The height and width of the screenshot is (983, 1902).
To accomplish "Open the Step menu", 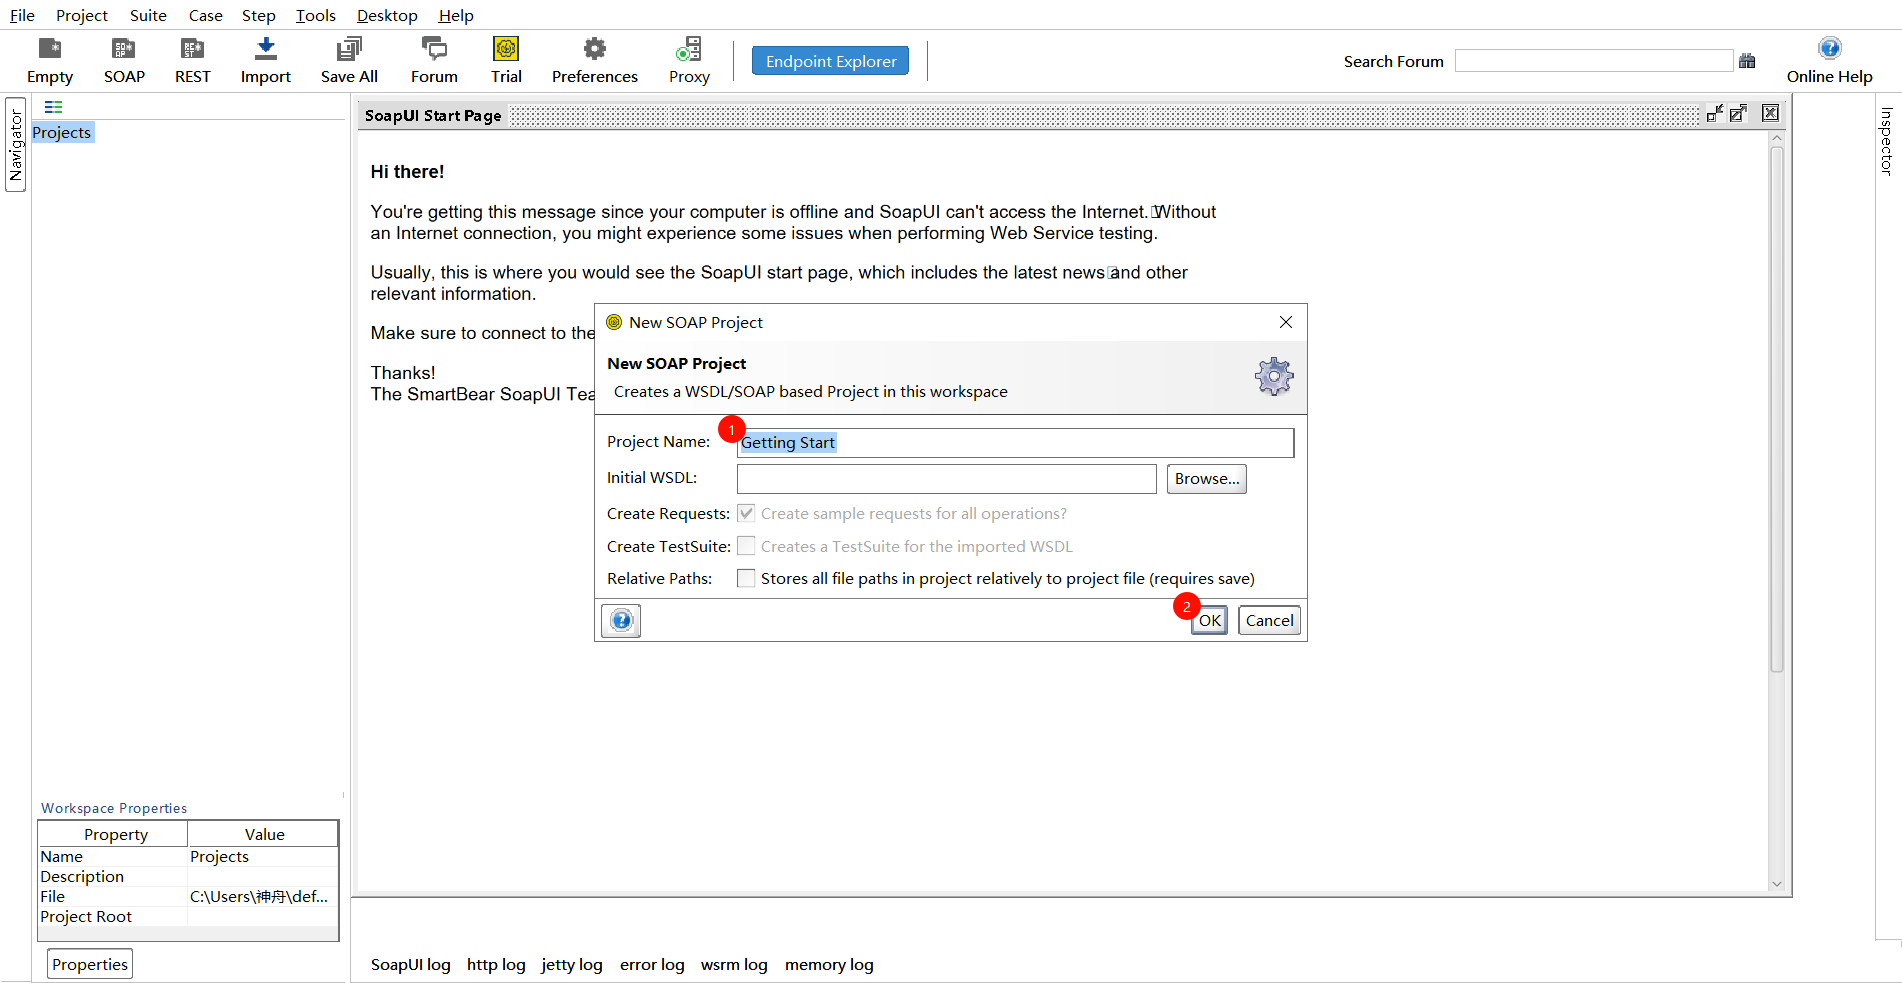I will (x=259, y=15).
